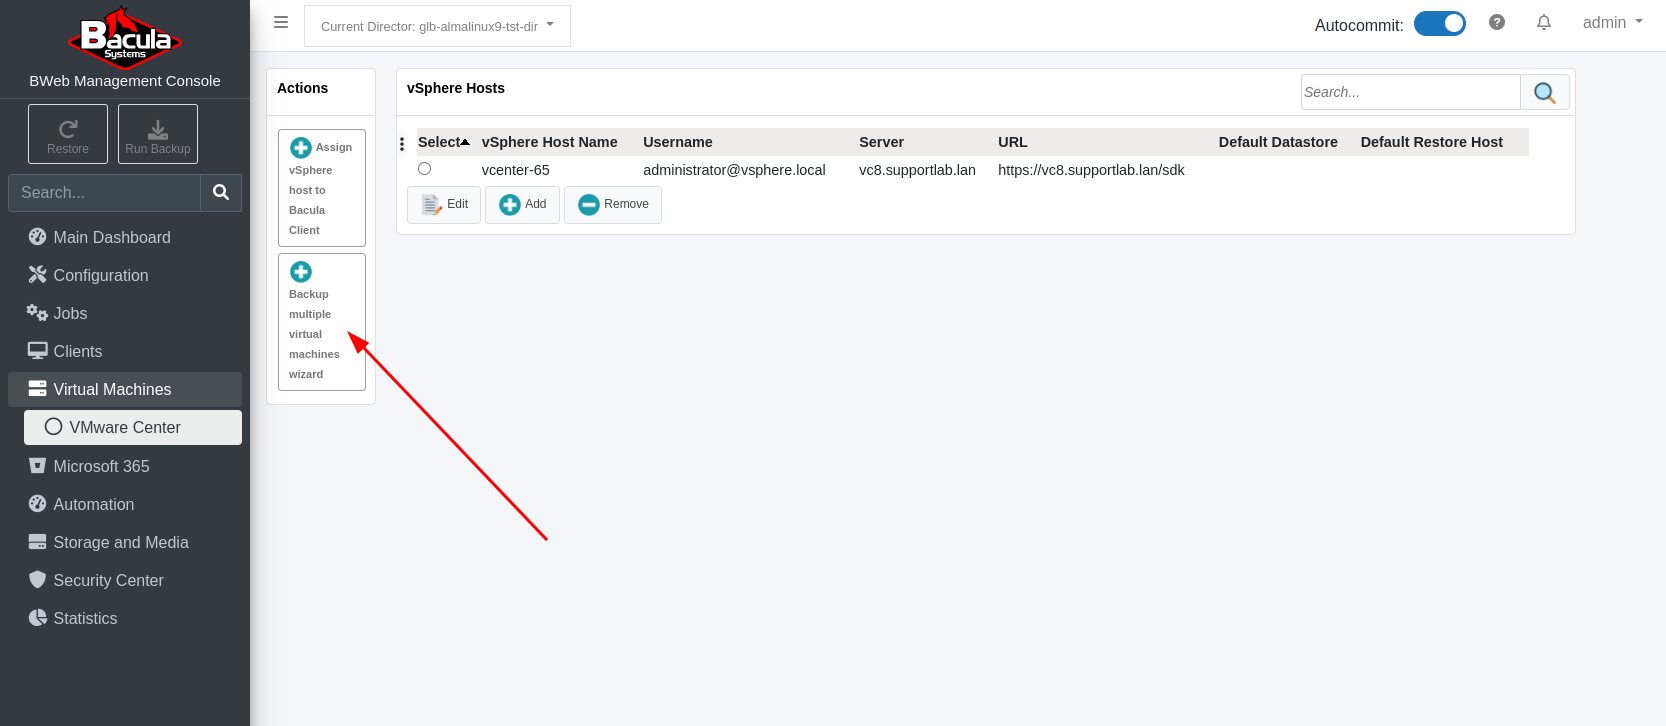This screenshot has height=726, width=1666.
Task: Click the sidebar Search field
Action: tap(104, 192)
